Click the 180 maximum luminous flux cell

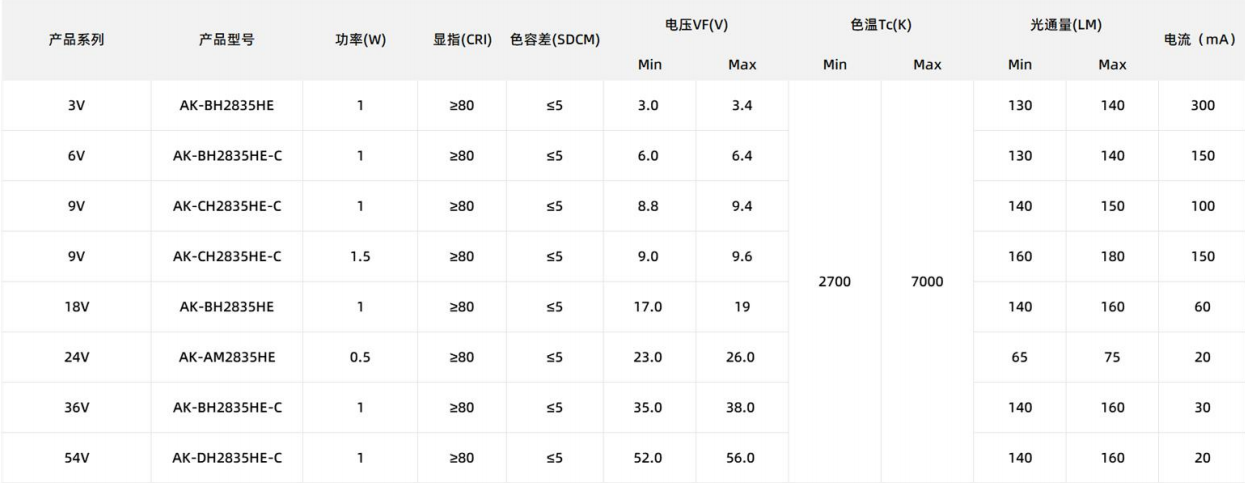point(1112,257)
